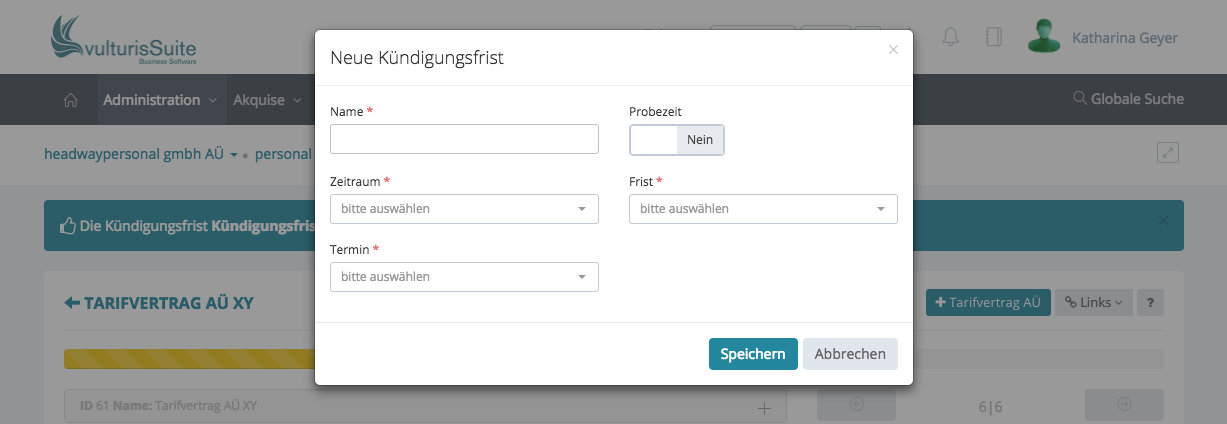Open the Administration menu
1227x424 pixels.
tap(160, 100)
